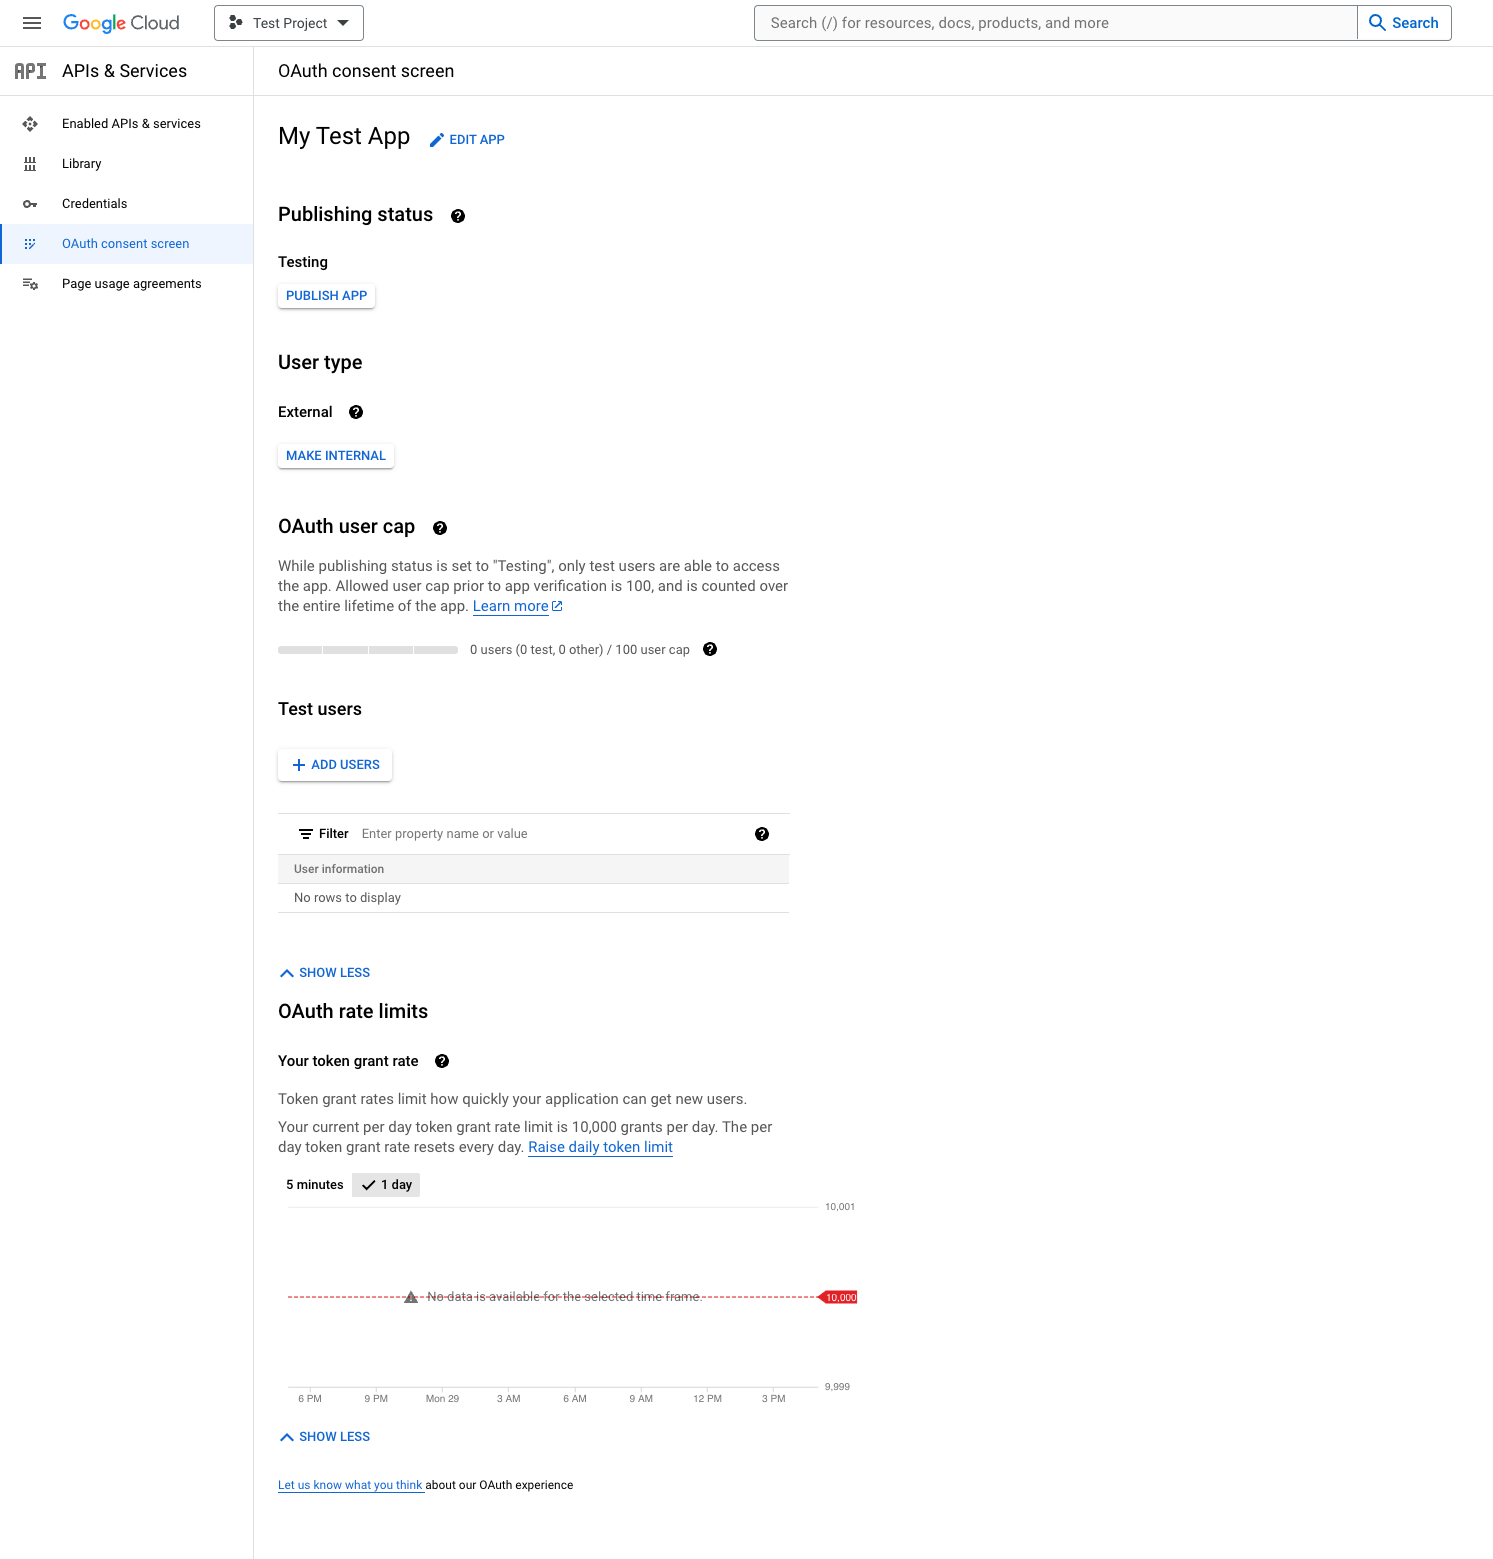The width and height of the screenshot is (1493, 1559).
Task: Open the Test Project selector dropdown
Action: click(289, 23)
